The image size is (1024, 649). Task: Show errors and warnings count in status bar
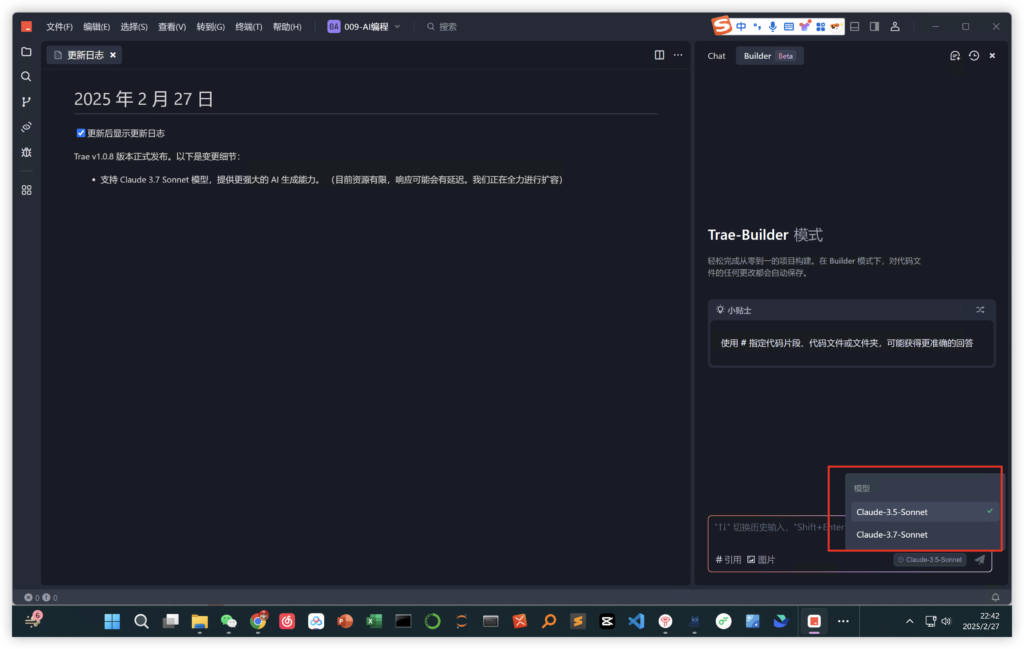40,597
